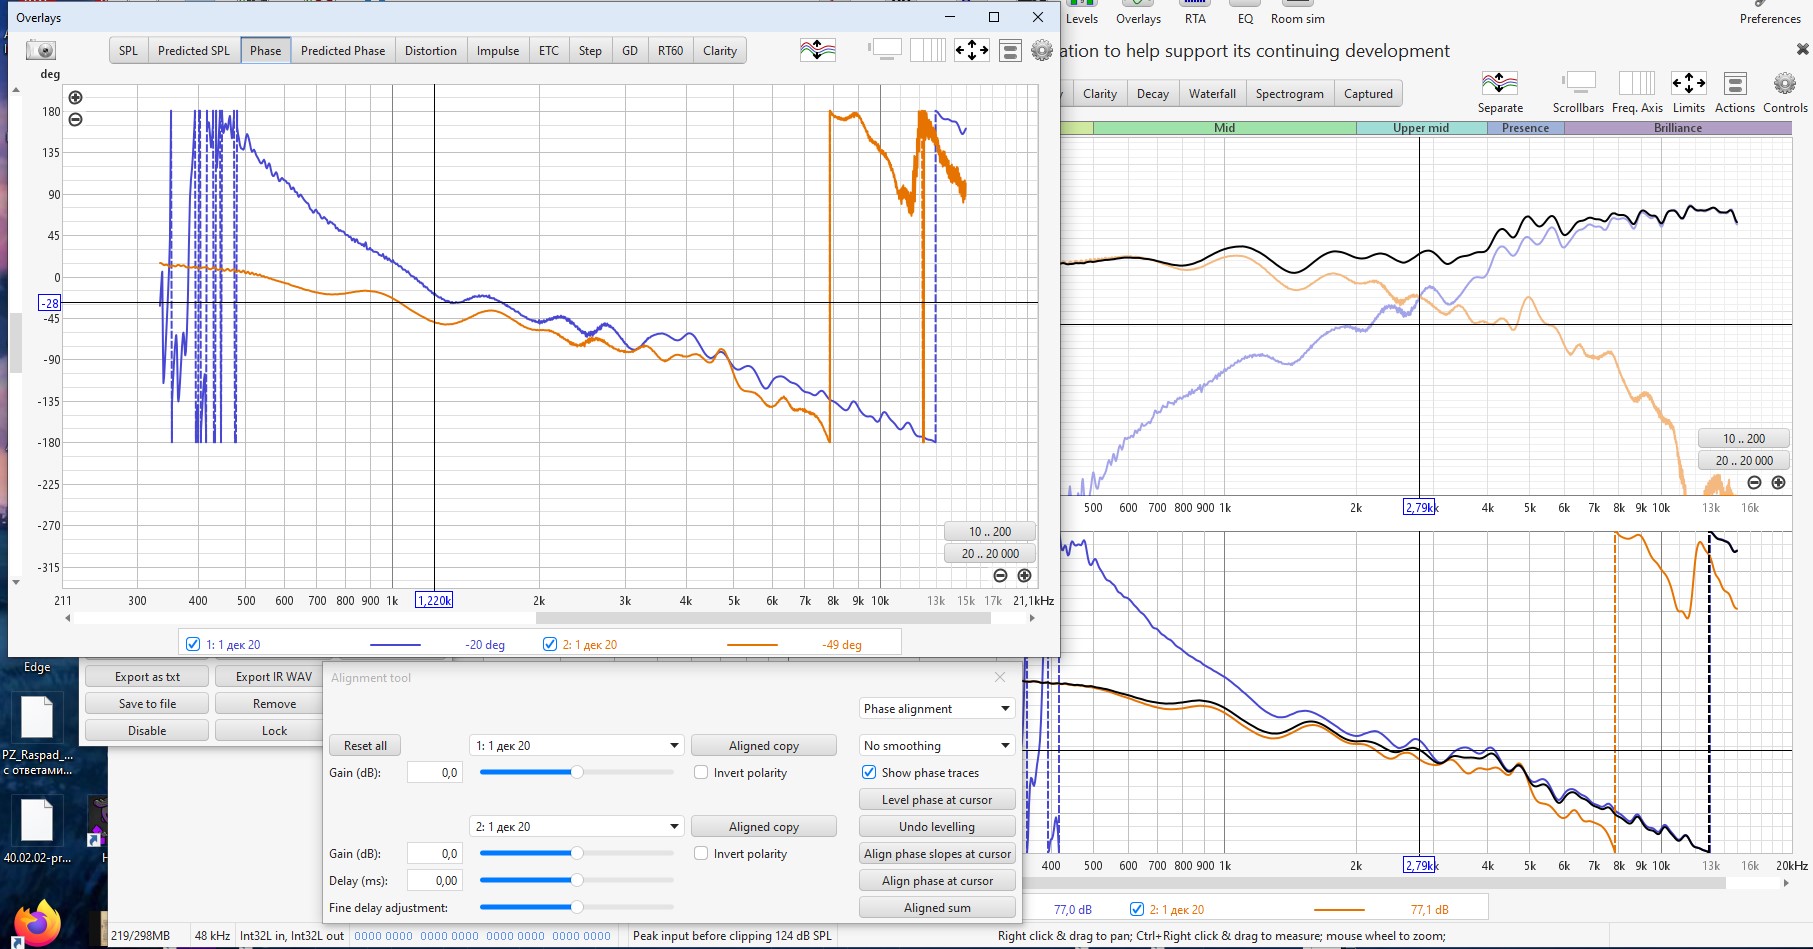This screenshot has height=949, width=1813.
Task: Click measurement 2 Delay slider
Action: pos(577,880)
